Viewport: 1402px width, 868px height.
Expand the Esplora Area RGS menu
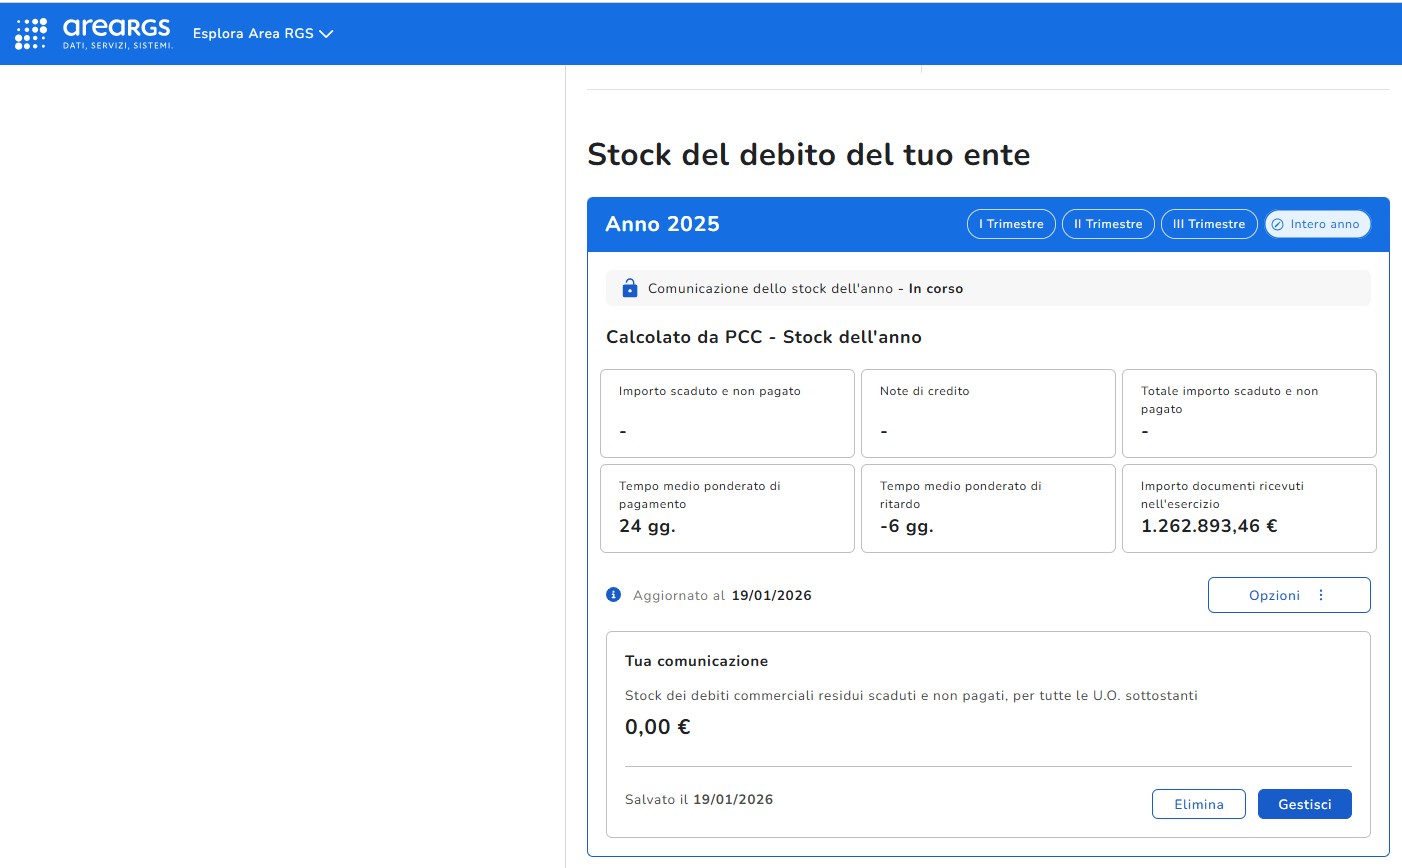262,33
